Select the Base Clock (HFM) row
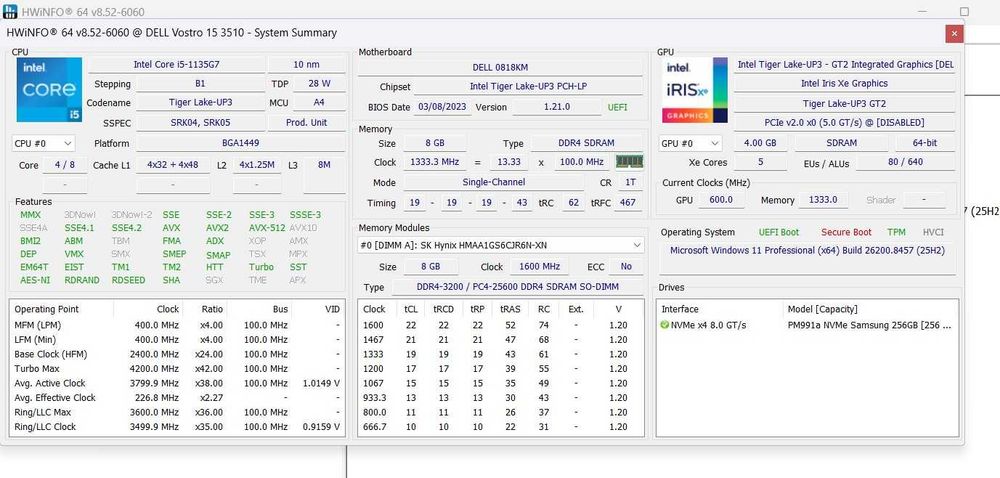This screenshot has height=478, width=1000. tap(177, 354)
